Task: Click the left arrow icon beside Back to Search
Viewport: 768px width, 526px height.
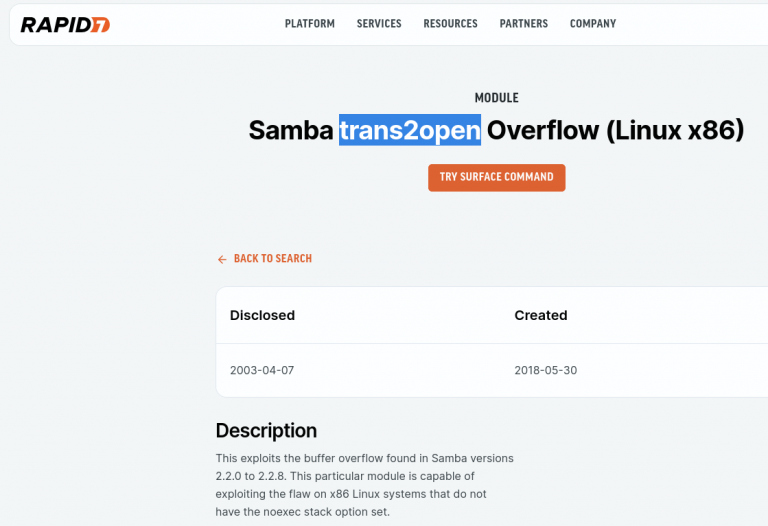Action: pyautogui.click(x=222, y=259)
